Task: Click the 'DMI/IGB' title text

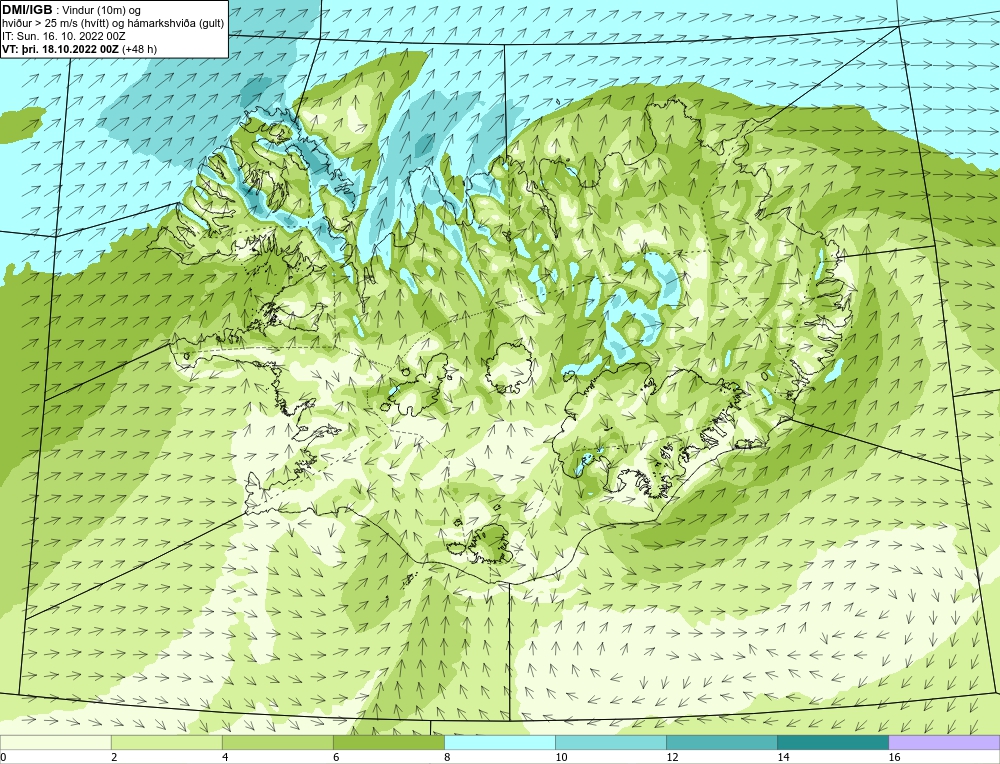Action: (27, 10)
